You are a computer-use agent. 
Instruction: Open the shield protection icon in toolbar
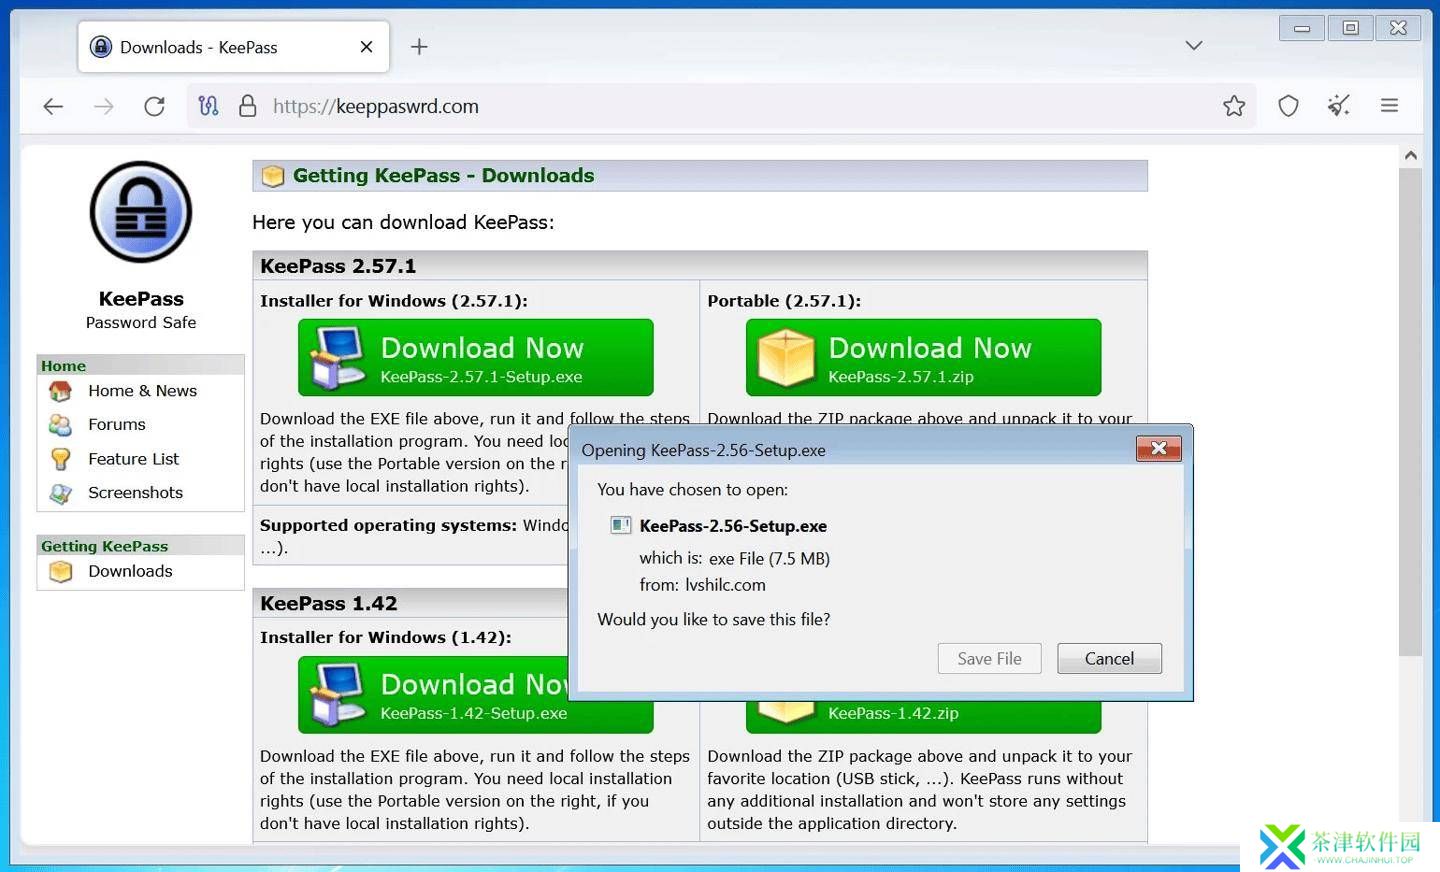[x=1288, y=106]
